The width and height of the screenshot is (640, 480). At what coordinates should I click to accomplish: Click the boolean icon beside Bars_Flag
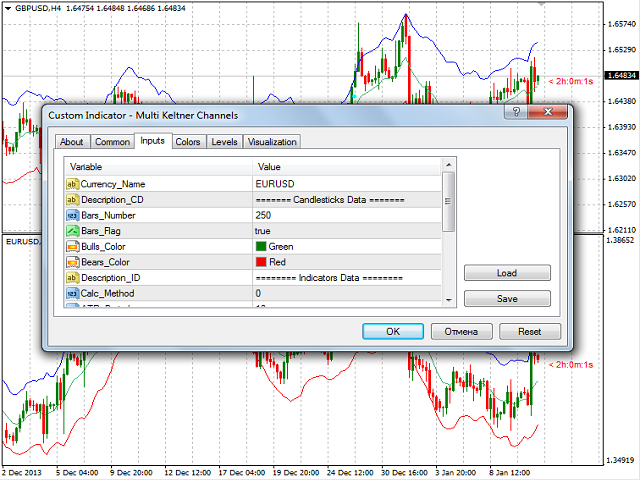72,231
